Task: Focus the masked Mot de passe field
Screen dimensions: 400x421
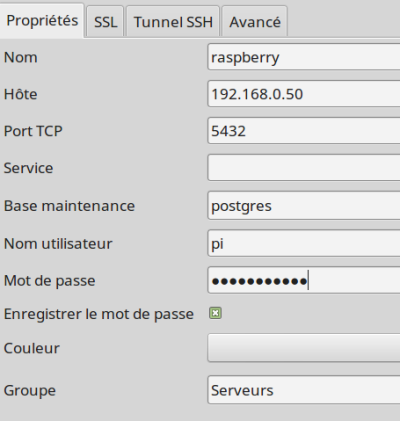Action: 304,280
